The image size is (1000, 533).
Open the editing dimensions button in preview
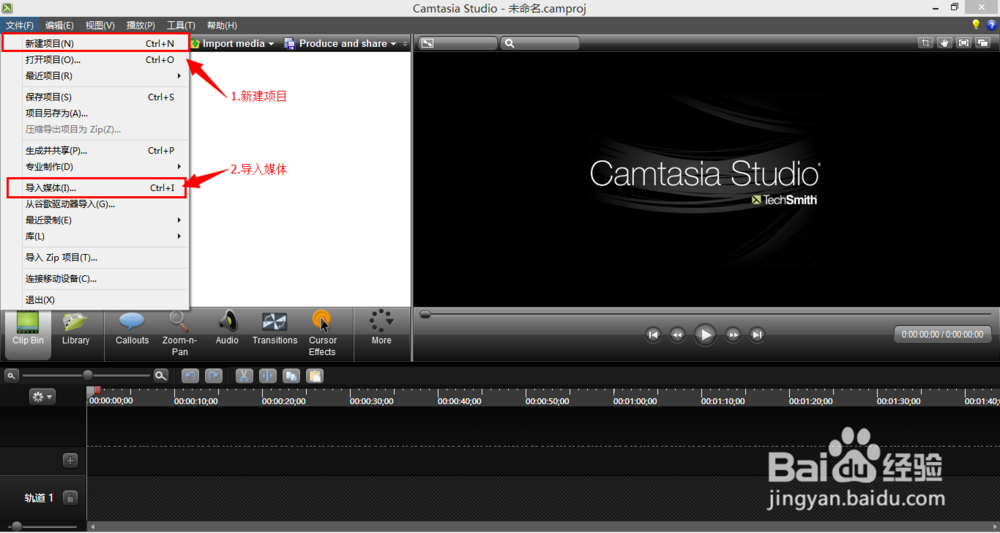(457, 43)
